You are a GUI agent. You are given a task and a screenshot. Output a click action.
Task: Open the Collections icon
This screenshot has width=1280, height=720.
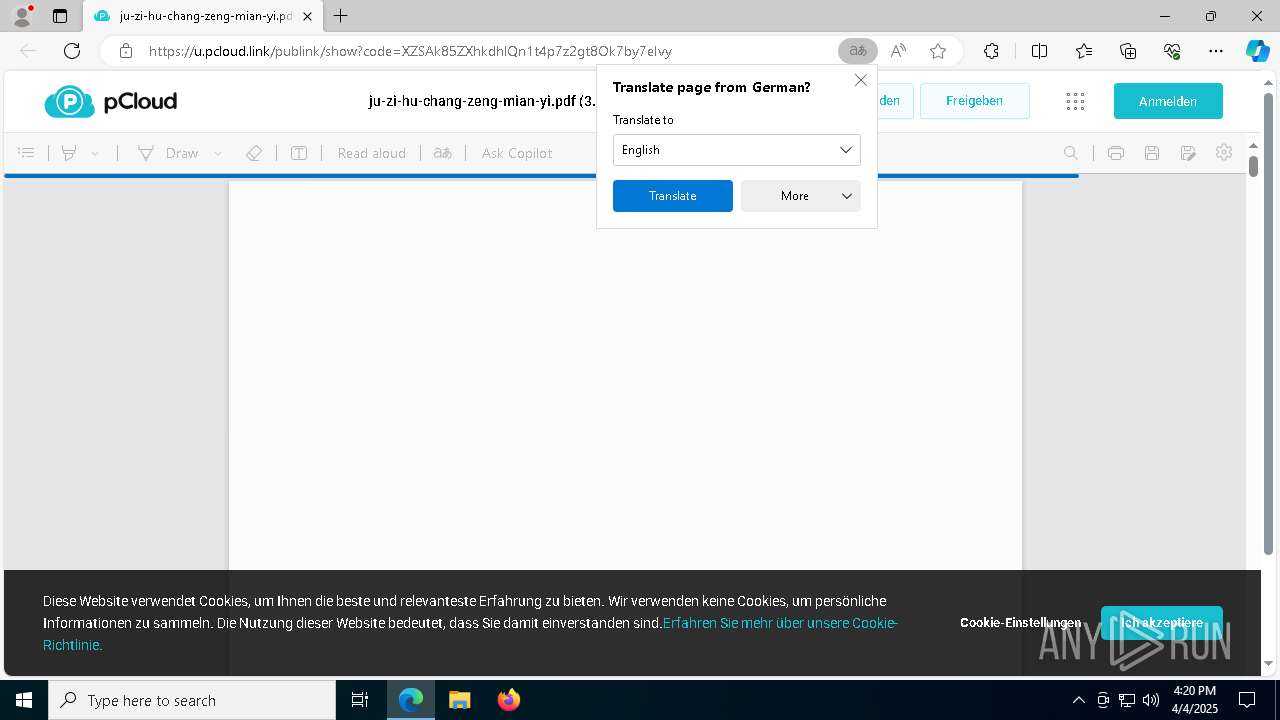point(1128,51)
